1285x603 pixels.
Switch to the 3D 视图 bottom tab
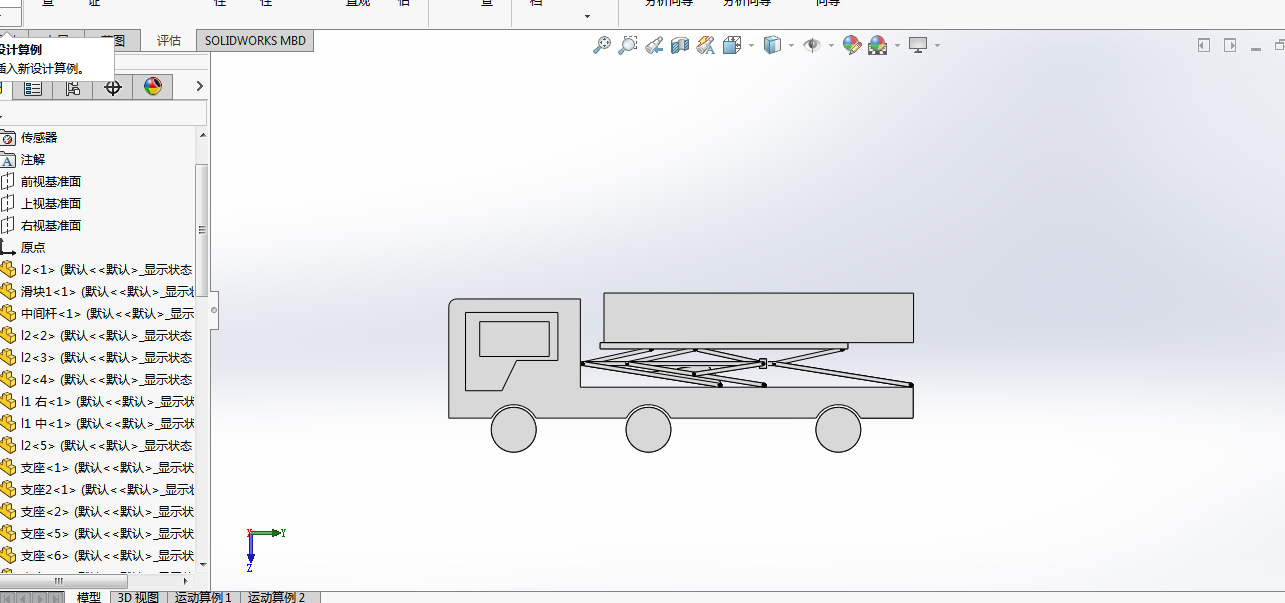pos(139,597)
